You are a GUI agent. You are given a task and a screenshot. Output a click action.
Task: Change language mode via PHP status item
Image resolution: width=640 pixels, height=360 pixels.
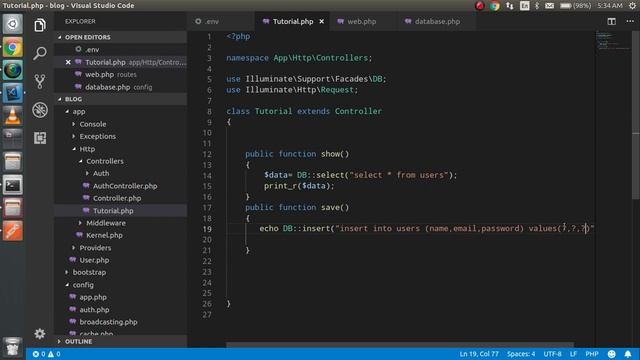coord(591,354)
